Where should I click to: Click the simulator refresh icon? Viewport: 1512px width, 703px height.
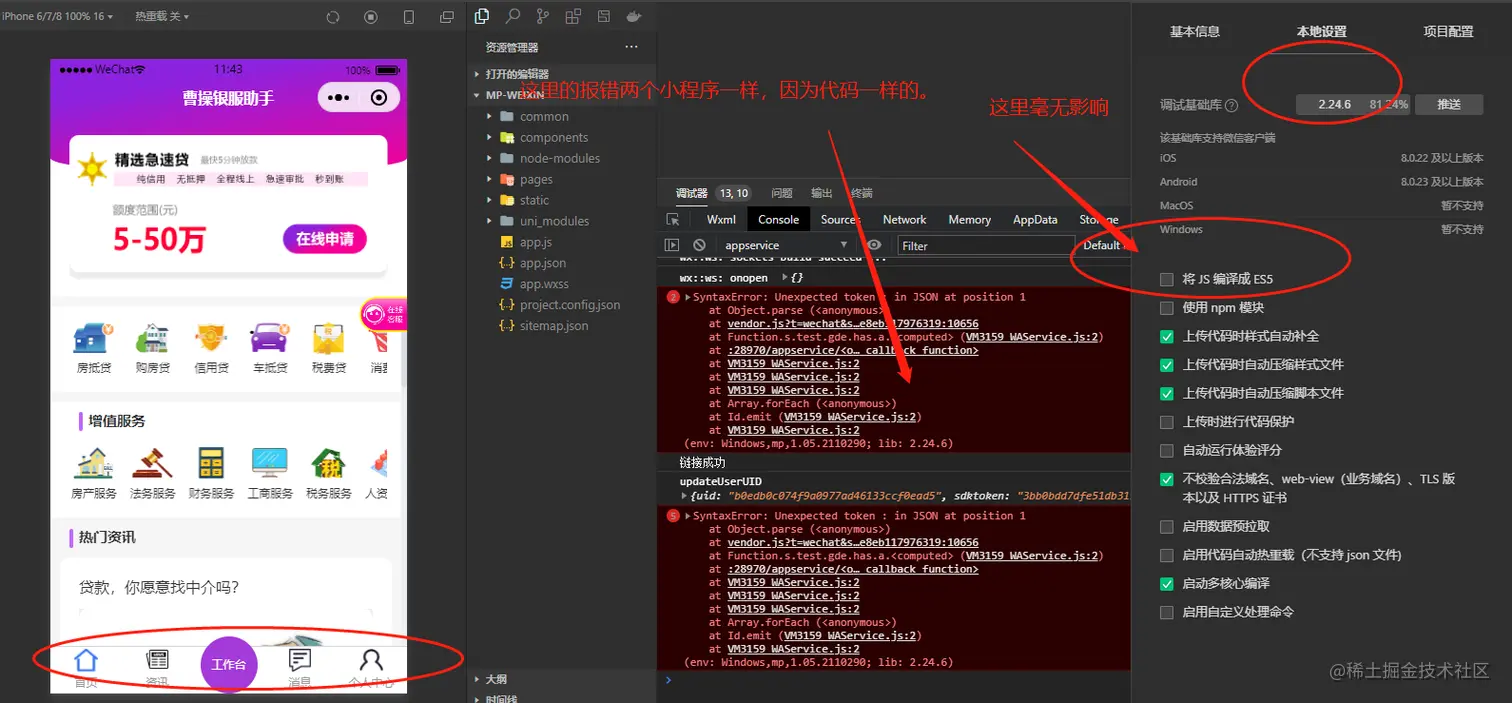tap(333, 17)
